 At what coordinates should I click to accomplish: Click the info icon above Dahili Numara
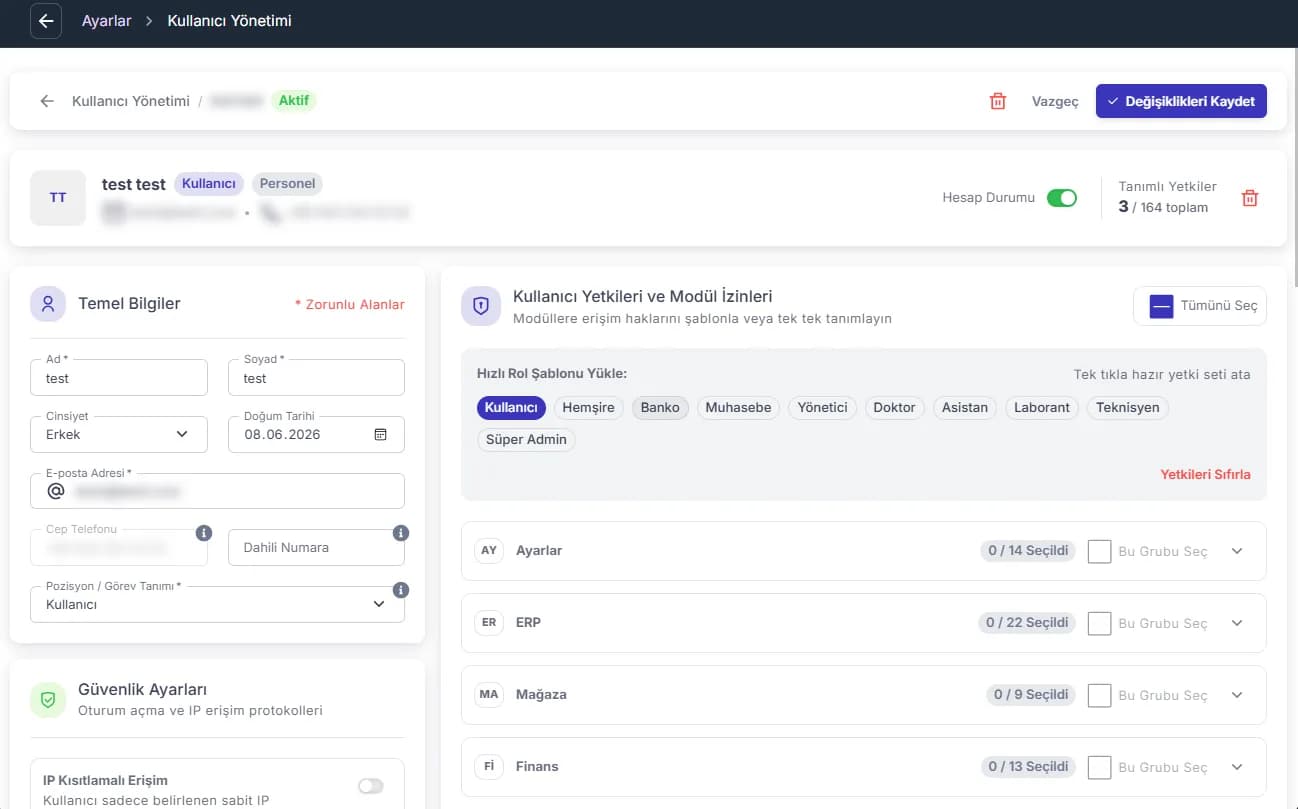click(401, 533)
